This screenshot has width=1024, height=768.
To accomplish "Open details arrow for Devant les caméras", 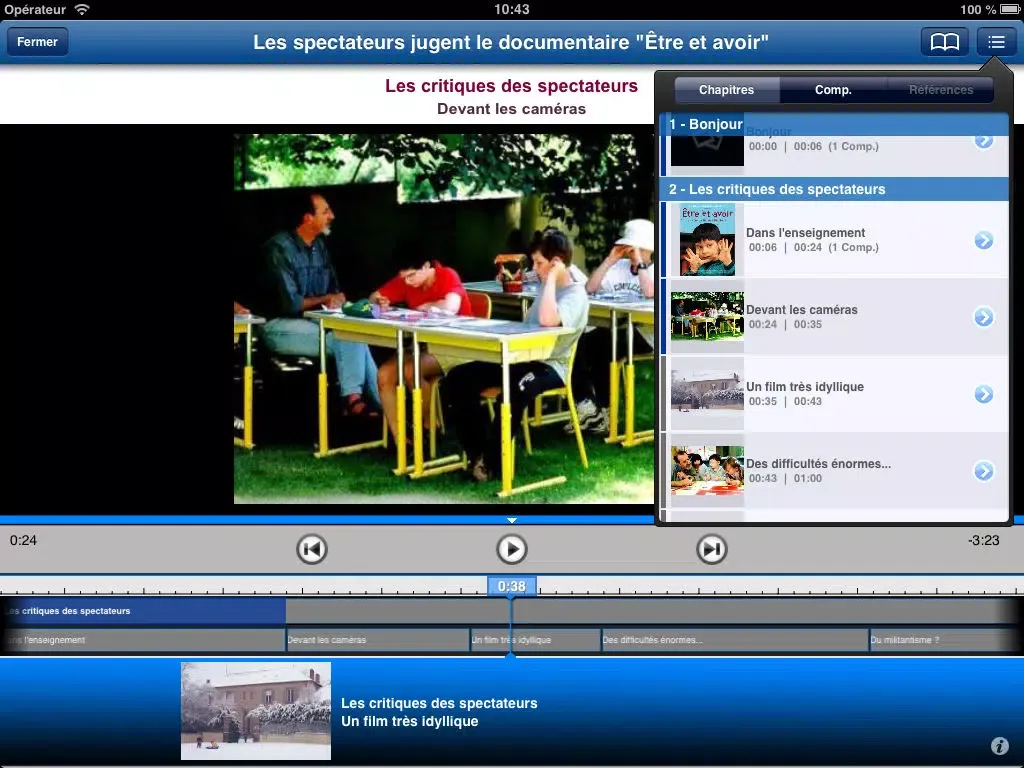I will coord(984,317).
